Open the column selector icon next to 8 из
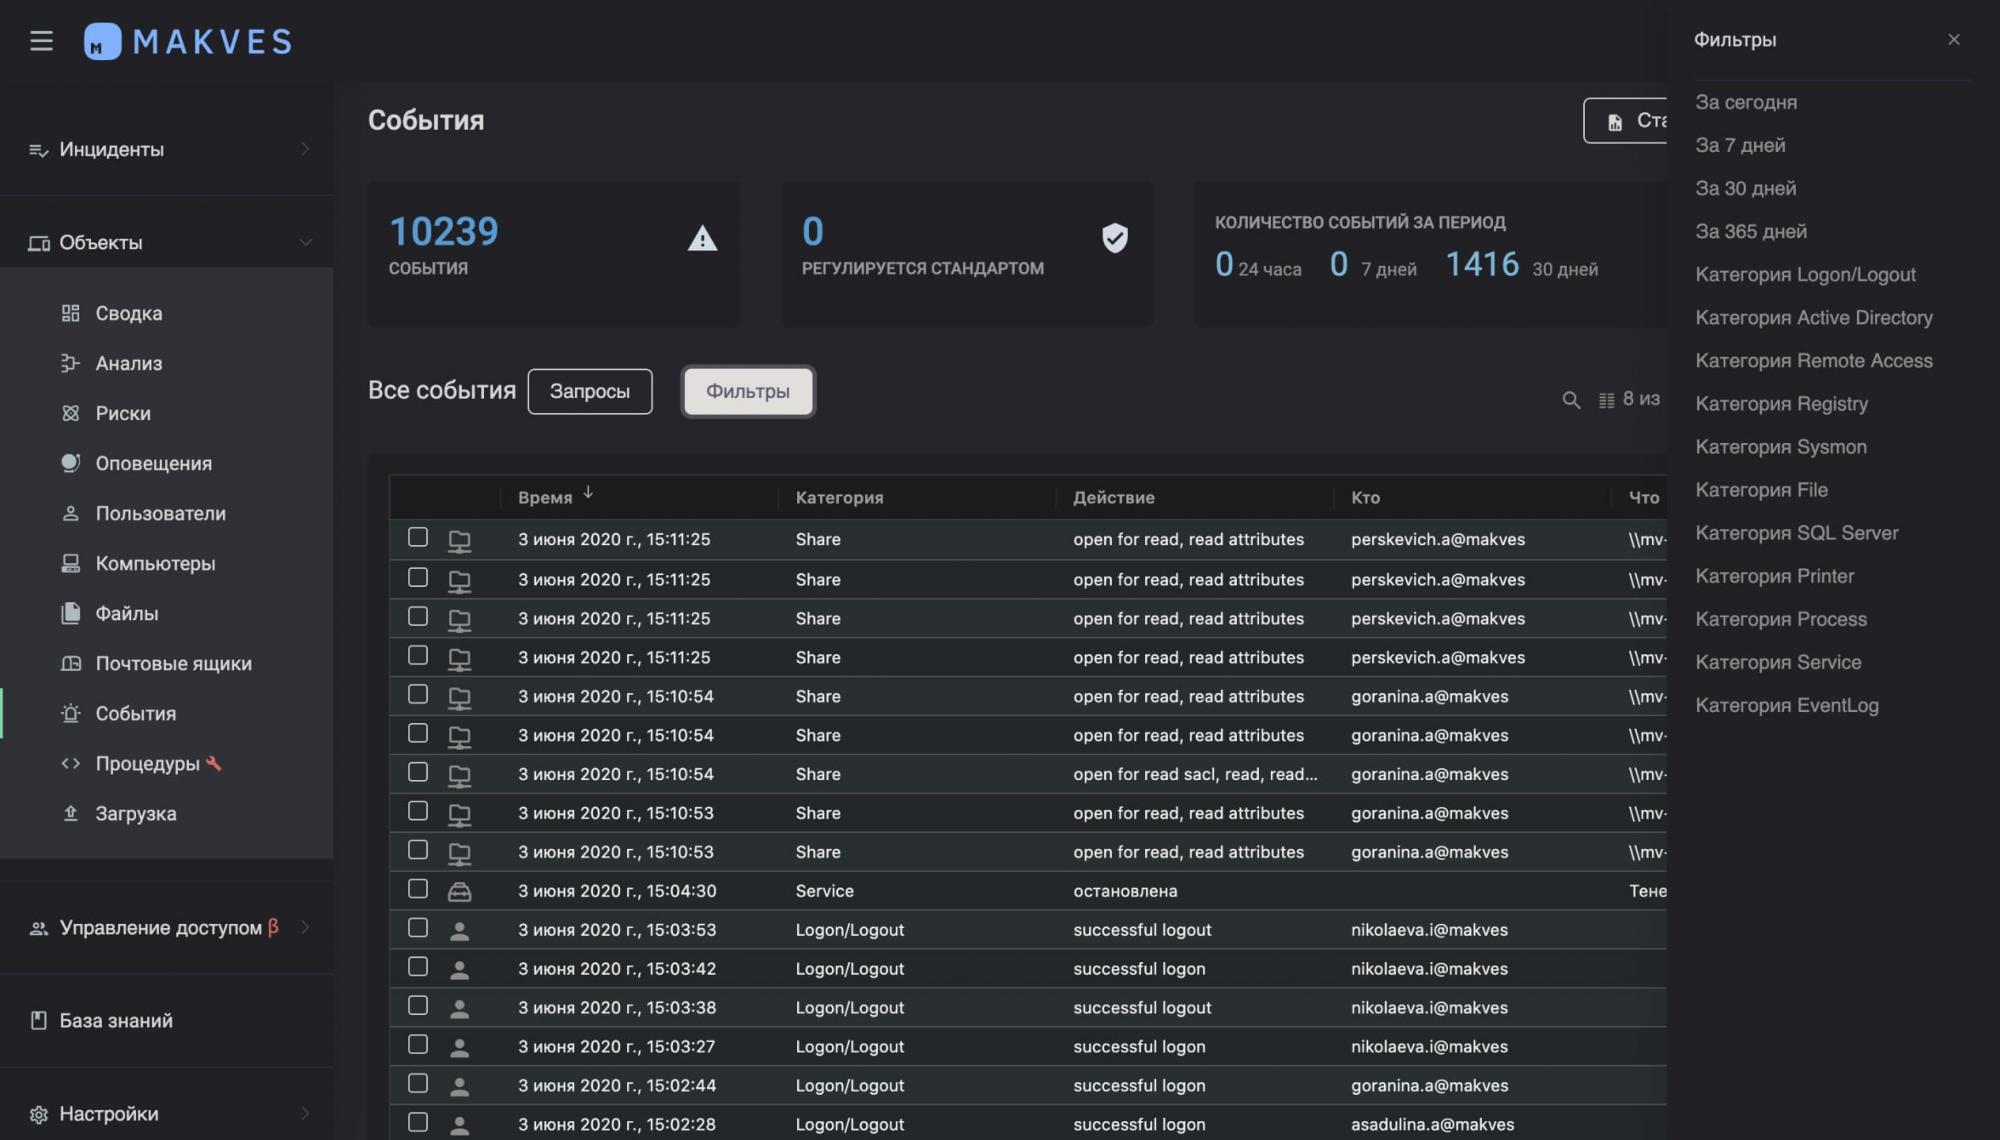The width and height of the screenshot is (2000, 1140). [1606, 400]
